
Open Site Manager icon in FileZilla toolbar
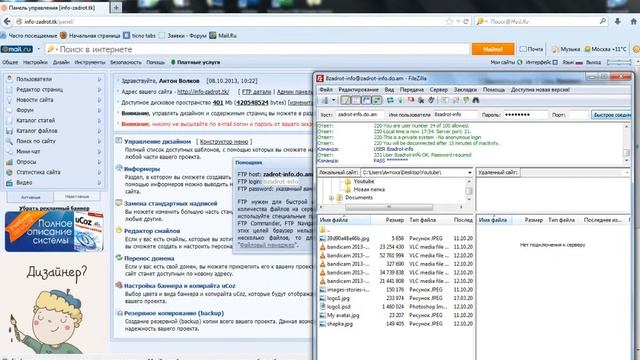[x=325, y=100]
